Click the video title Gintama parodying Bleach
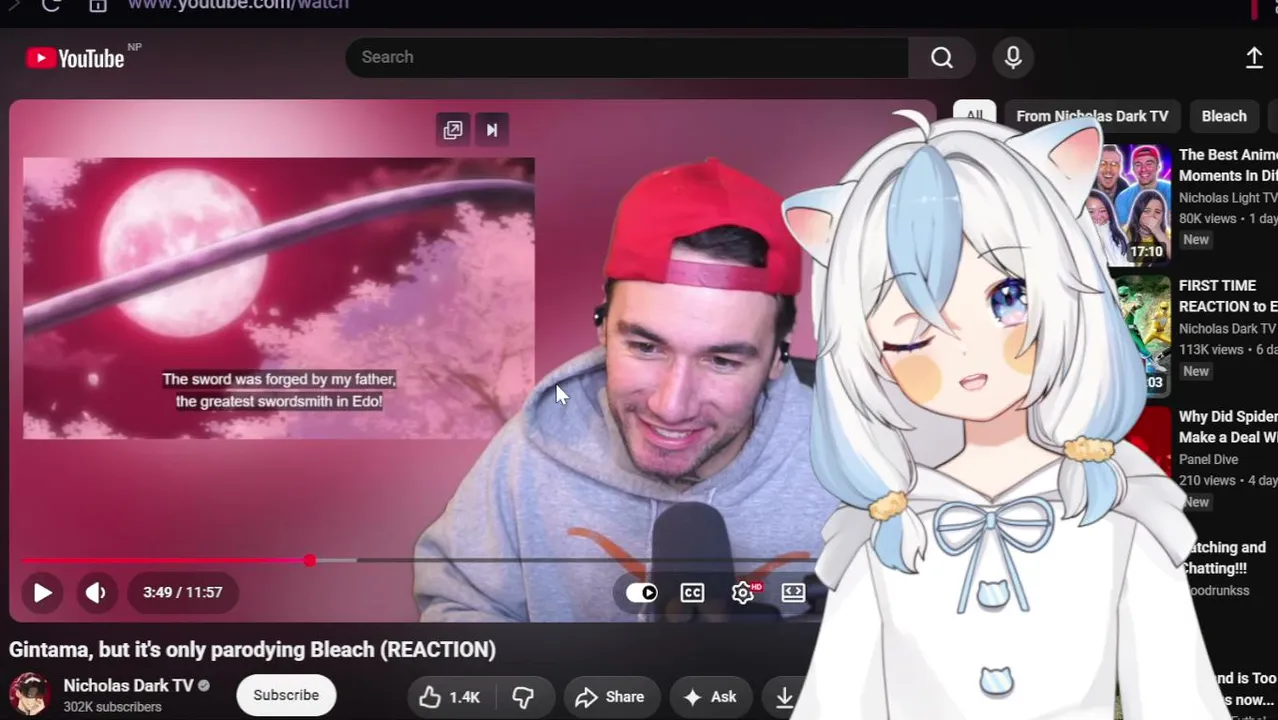 (252, 649)
